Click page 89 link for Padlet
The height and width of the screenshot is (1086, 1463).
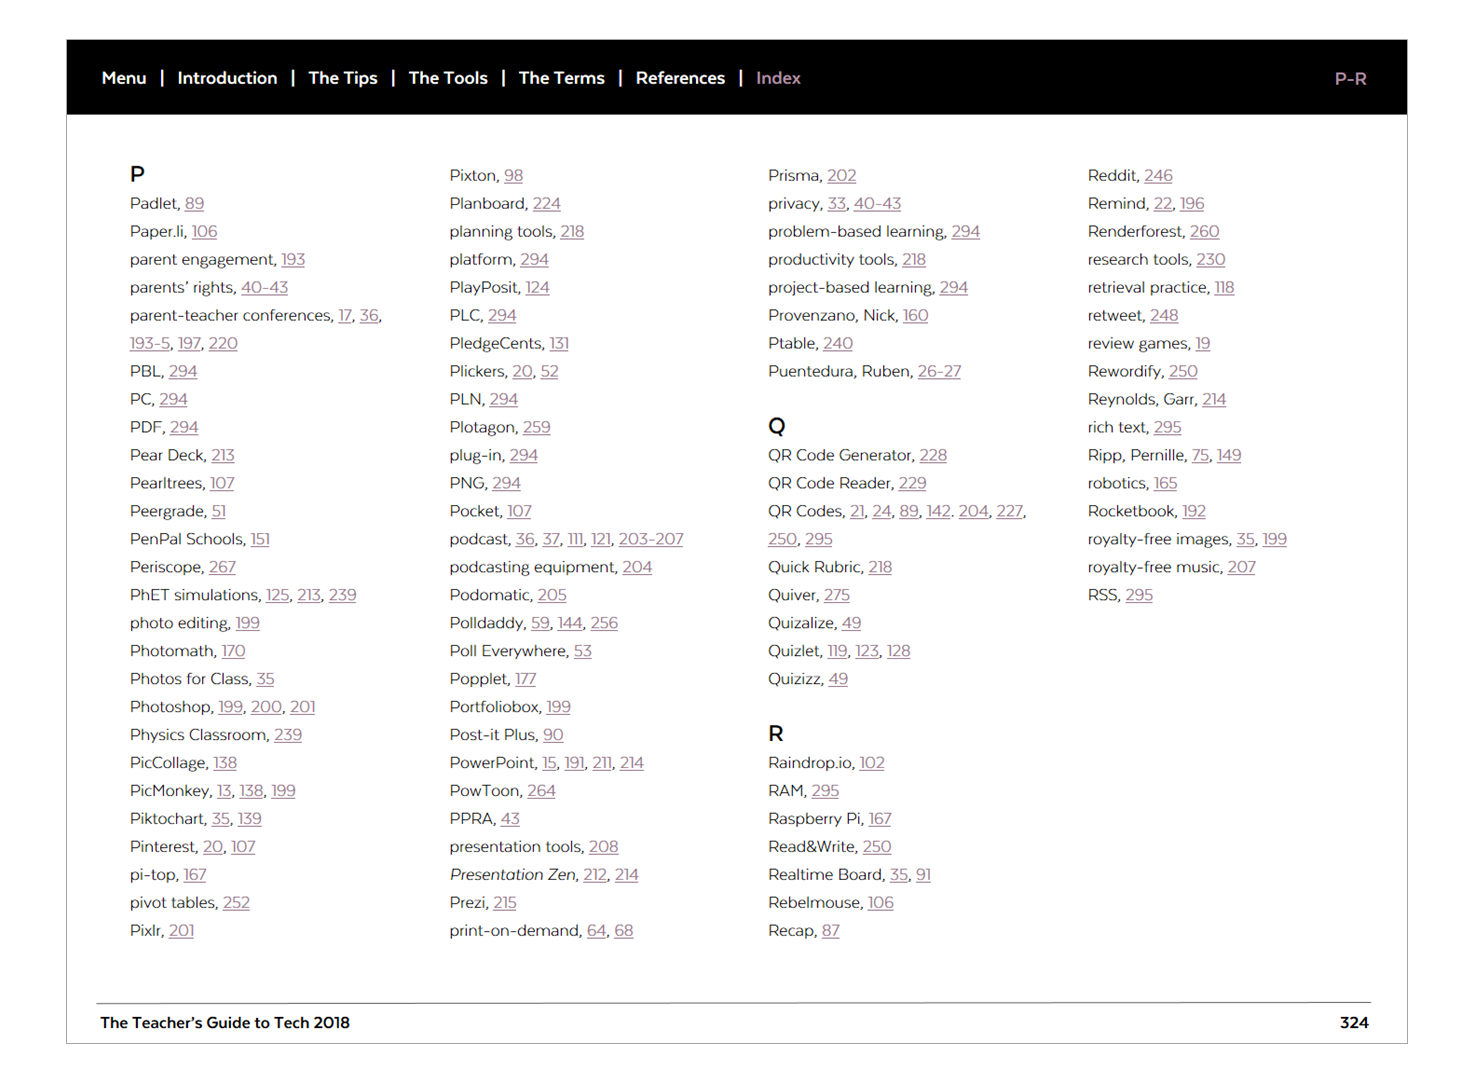tap(194, 203)
